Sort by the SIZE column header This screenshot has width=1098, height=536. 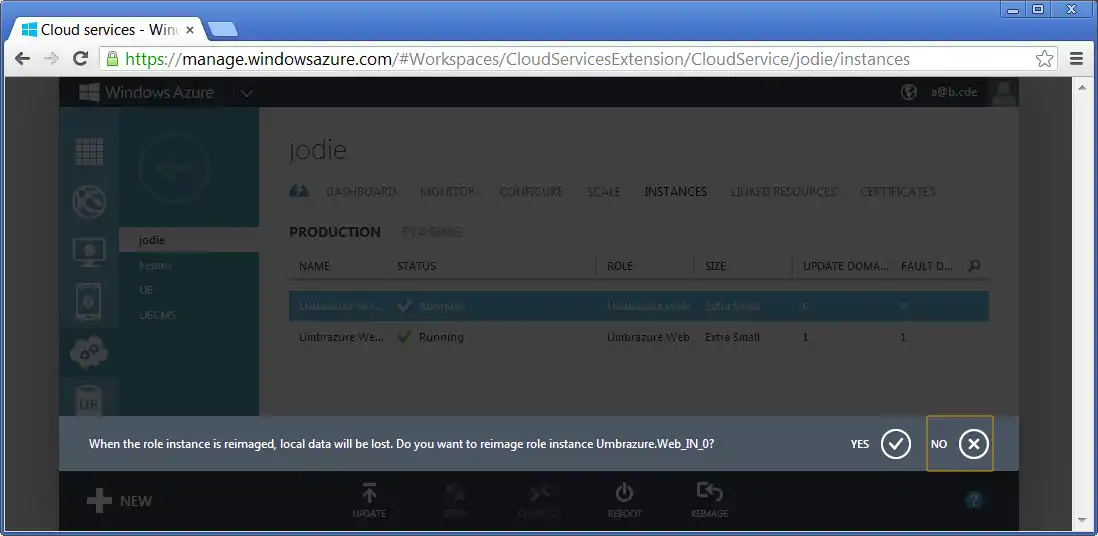pos(716,266)
